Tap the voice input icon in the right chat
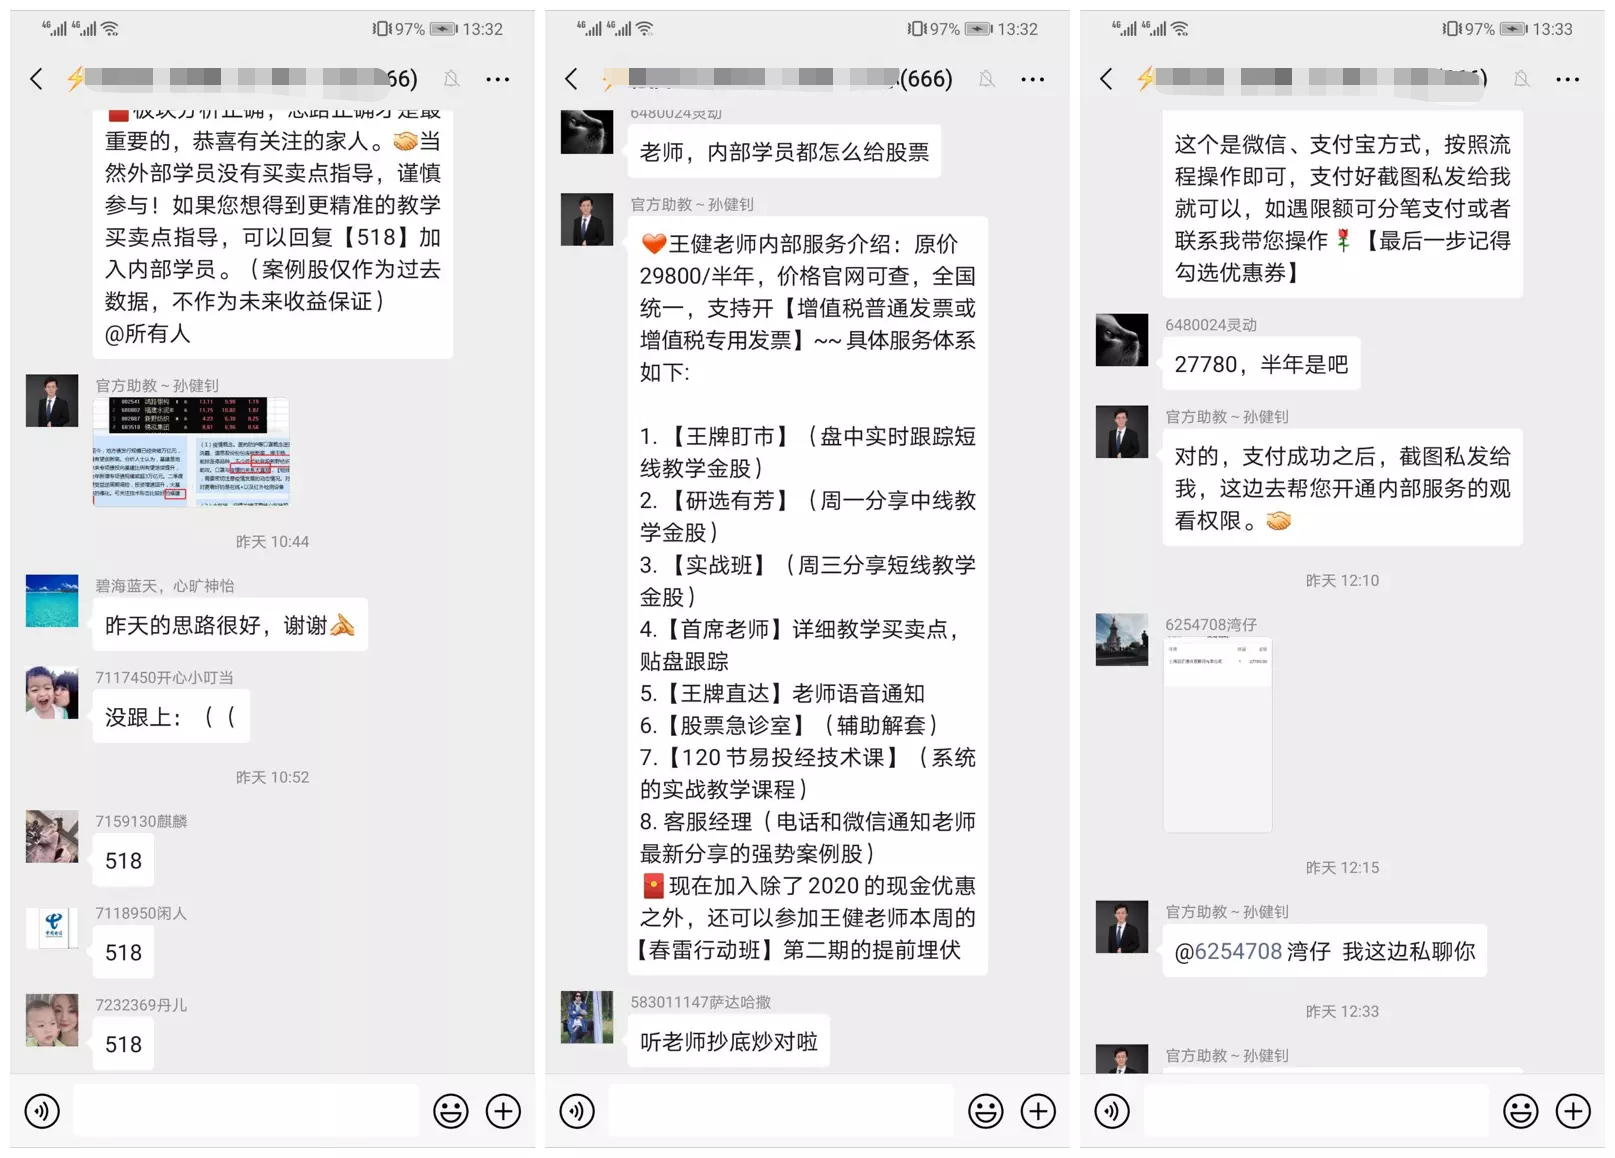Image resolution: width=1615 pixels, height=1158 pixels. pyautogui.click(x=1112, y=1111)
